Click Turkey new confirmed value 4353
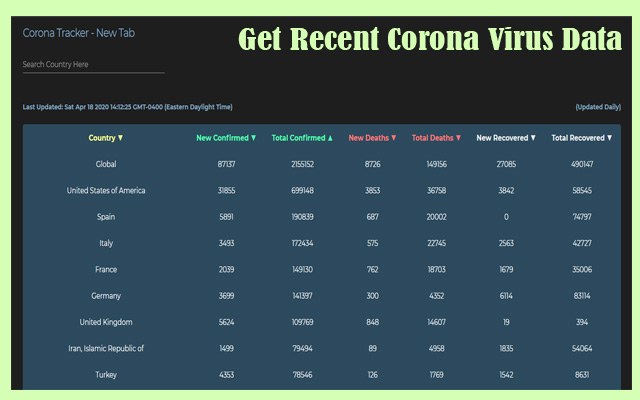640x400 pixels. click(227, 375)
